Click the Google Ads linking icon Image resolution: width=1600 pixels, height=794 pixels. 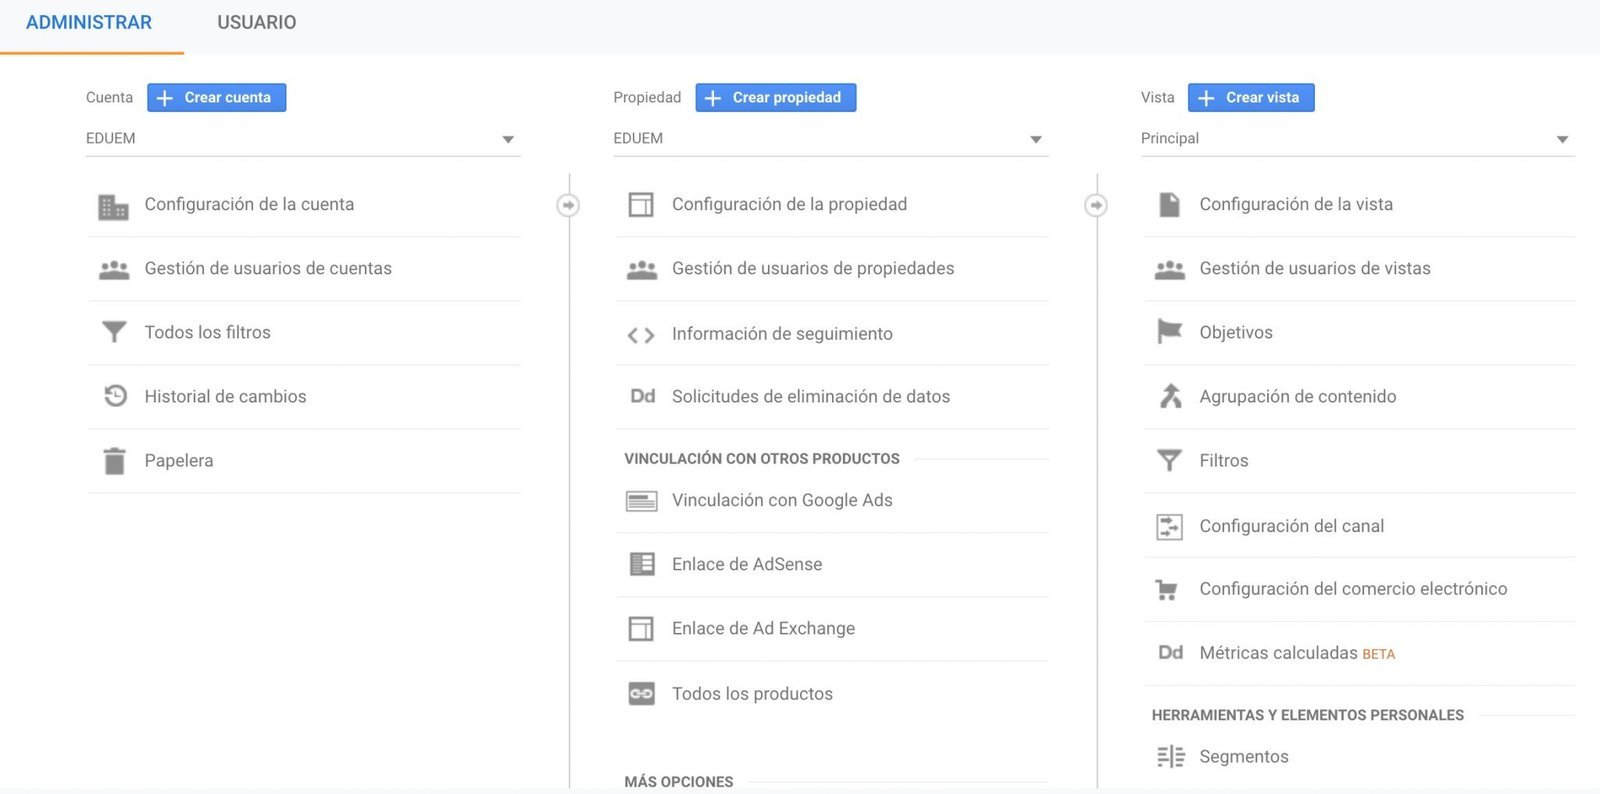641,501
